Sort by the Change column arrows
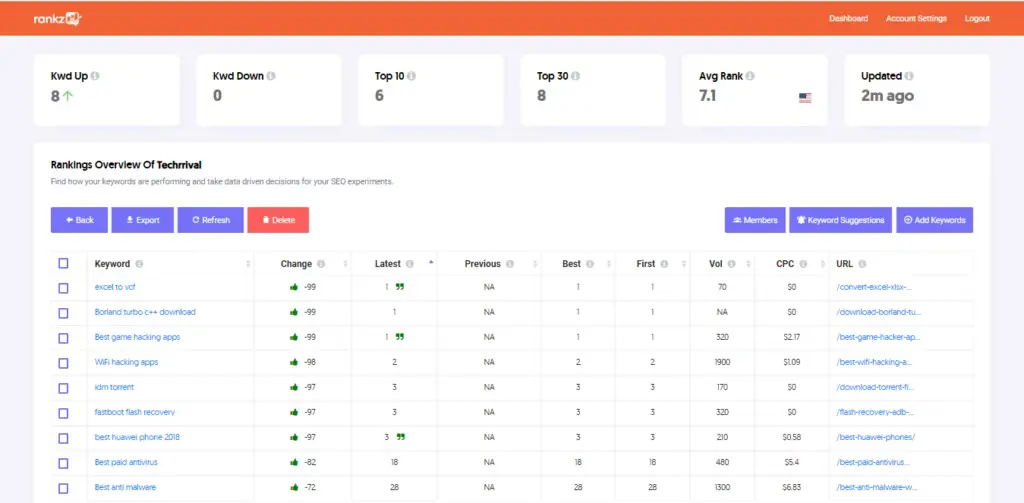1024x503 pixels. click(x=345, y=264)
